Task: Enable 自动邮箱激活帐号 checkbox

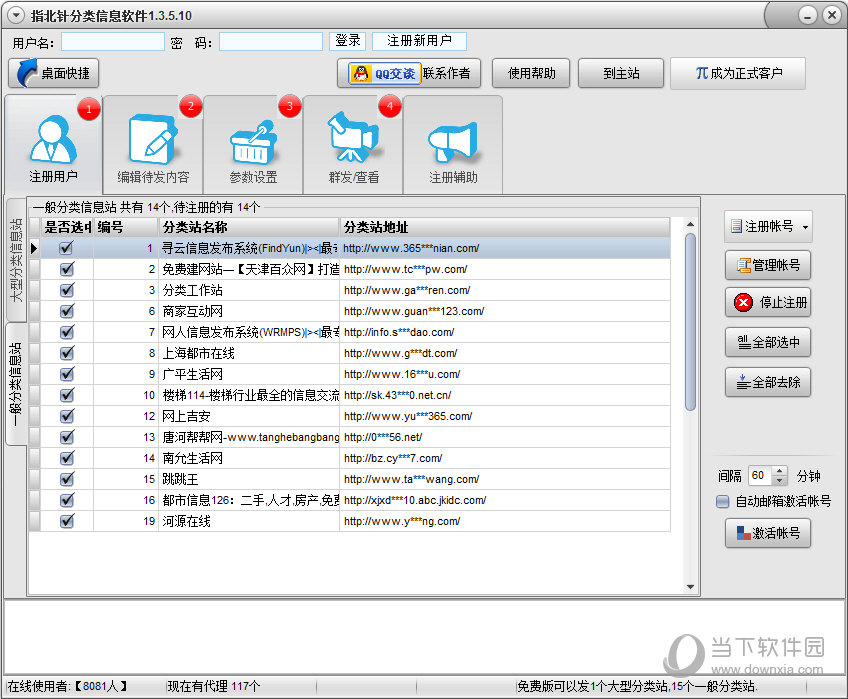Action: (x=723, y=502)
